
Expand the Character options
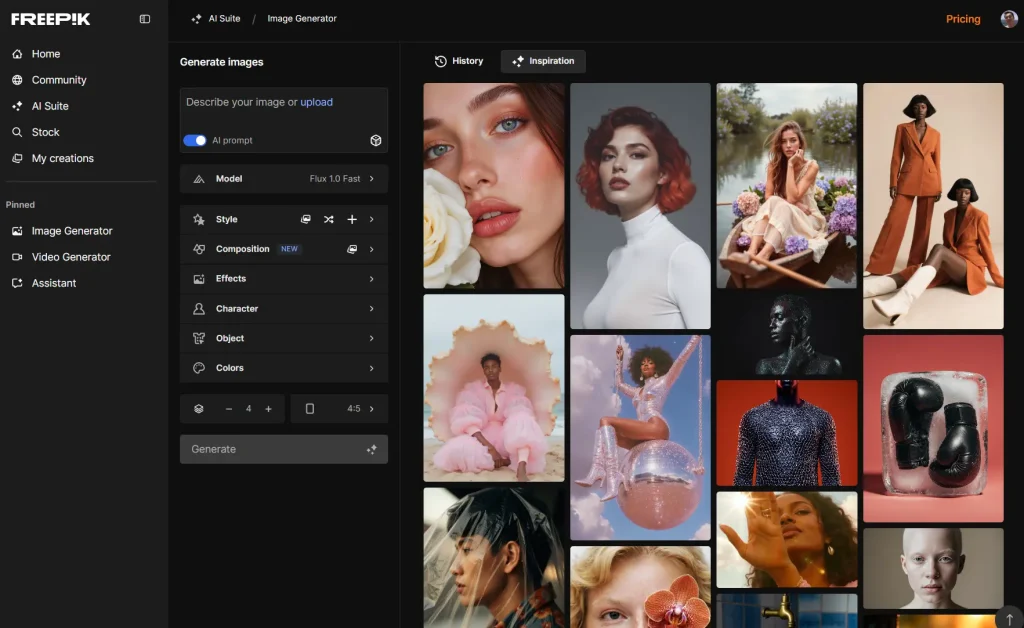pyautogui.click(x=284, y=309)
